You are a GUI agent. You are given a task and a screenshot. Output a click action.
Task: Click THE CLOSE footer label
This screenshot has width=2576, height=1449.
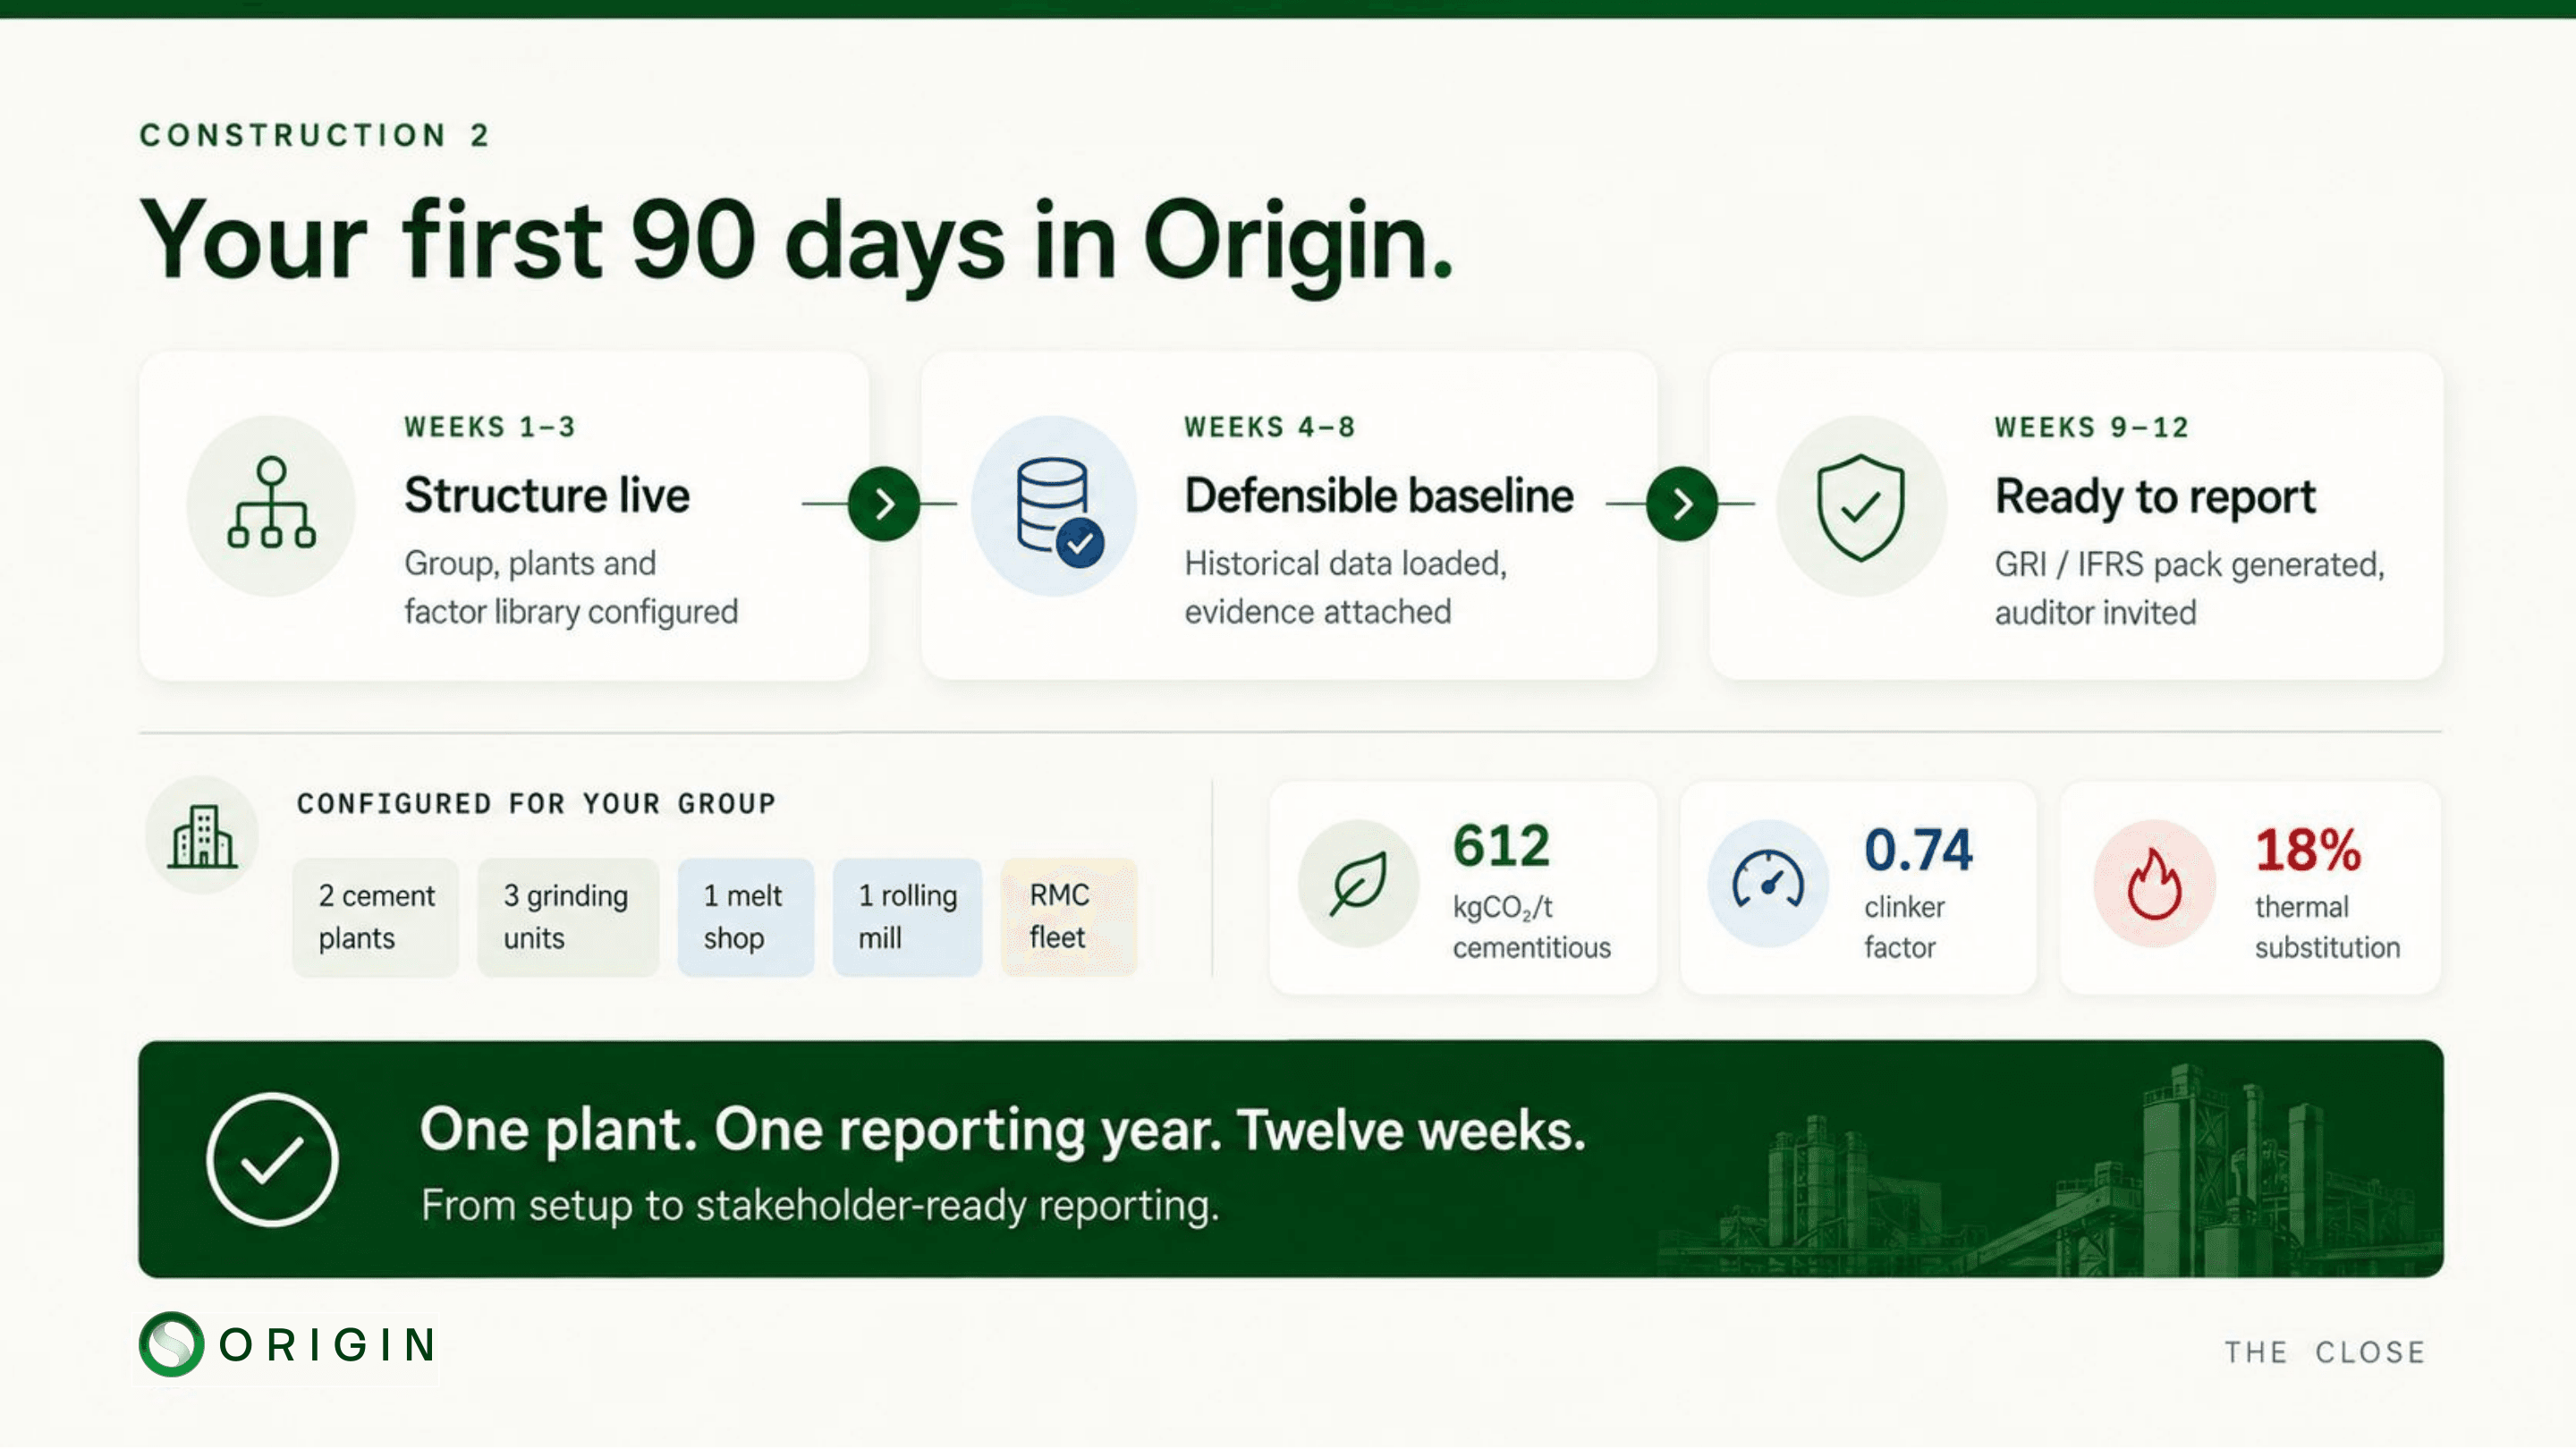(x=2325, y=1353)
